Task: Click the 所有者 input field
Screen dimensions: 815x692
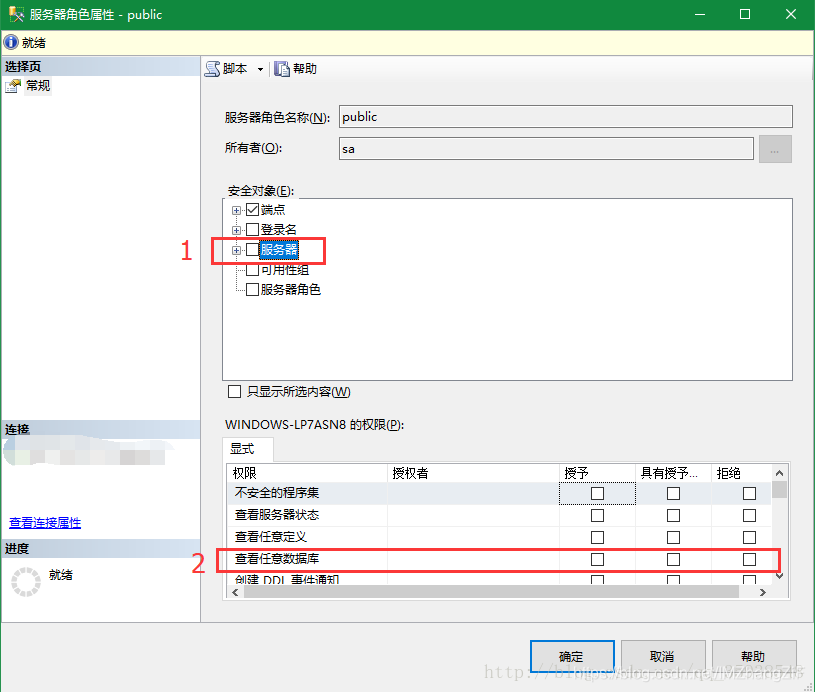Action: pyautogui.click(x=546, y=149)
